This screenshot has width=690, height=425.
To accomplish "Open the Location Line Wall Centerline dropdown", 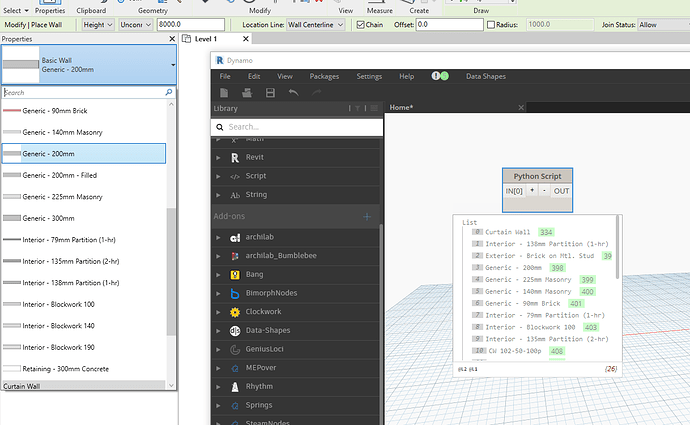I will (316, 25).
